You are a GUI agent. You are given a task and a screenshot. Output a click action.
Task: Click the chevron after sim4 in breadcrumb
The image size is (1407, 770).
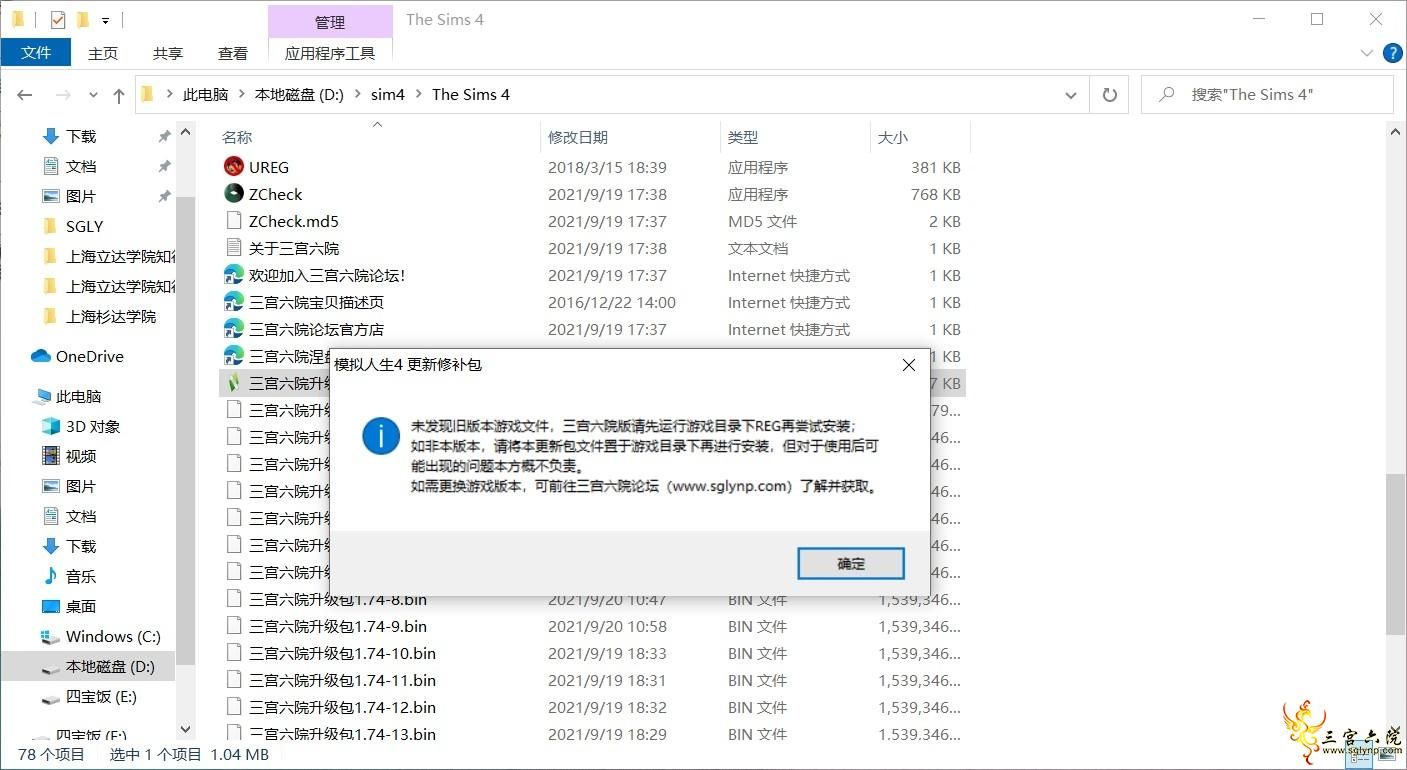point(418,95)
